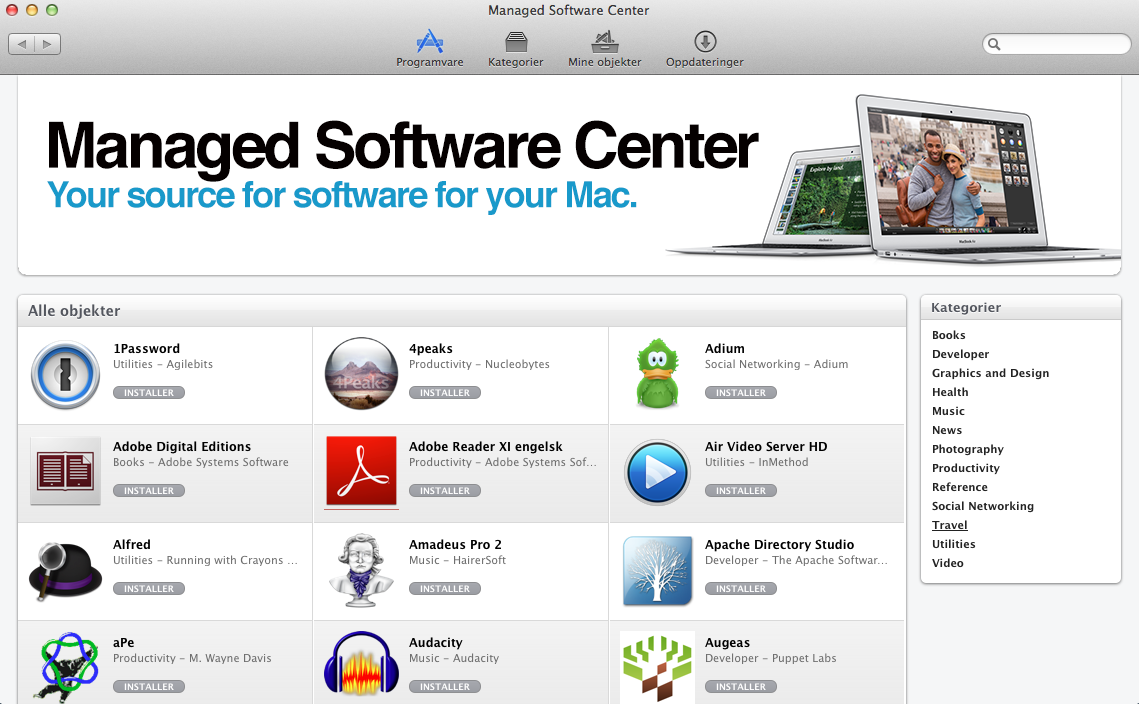
Task: Install Amadeus Pro 2
Action: pos(444,589)
